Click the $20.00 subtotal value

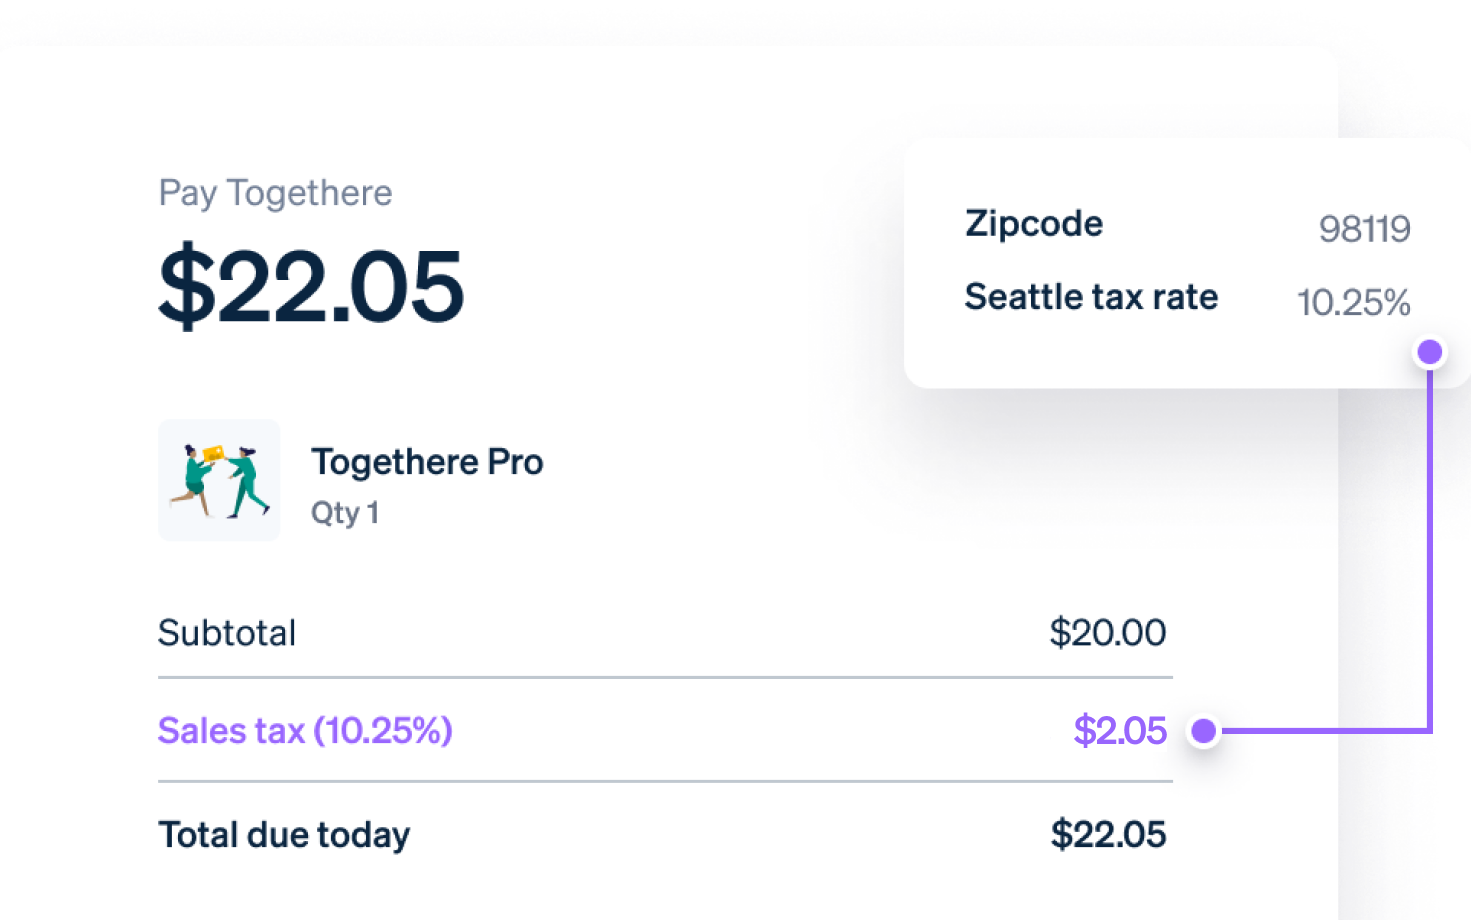point(1107,633)
